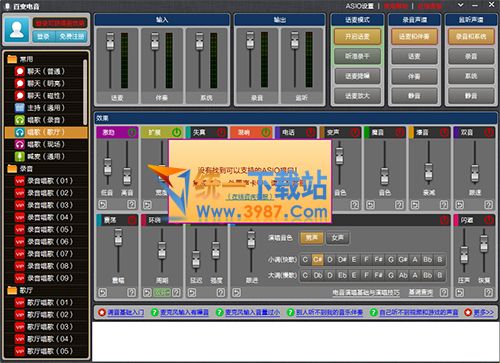This screenshot has height=363, width=500.
Task: Enable the 变声 effect power button
Action: pos(355,133)
